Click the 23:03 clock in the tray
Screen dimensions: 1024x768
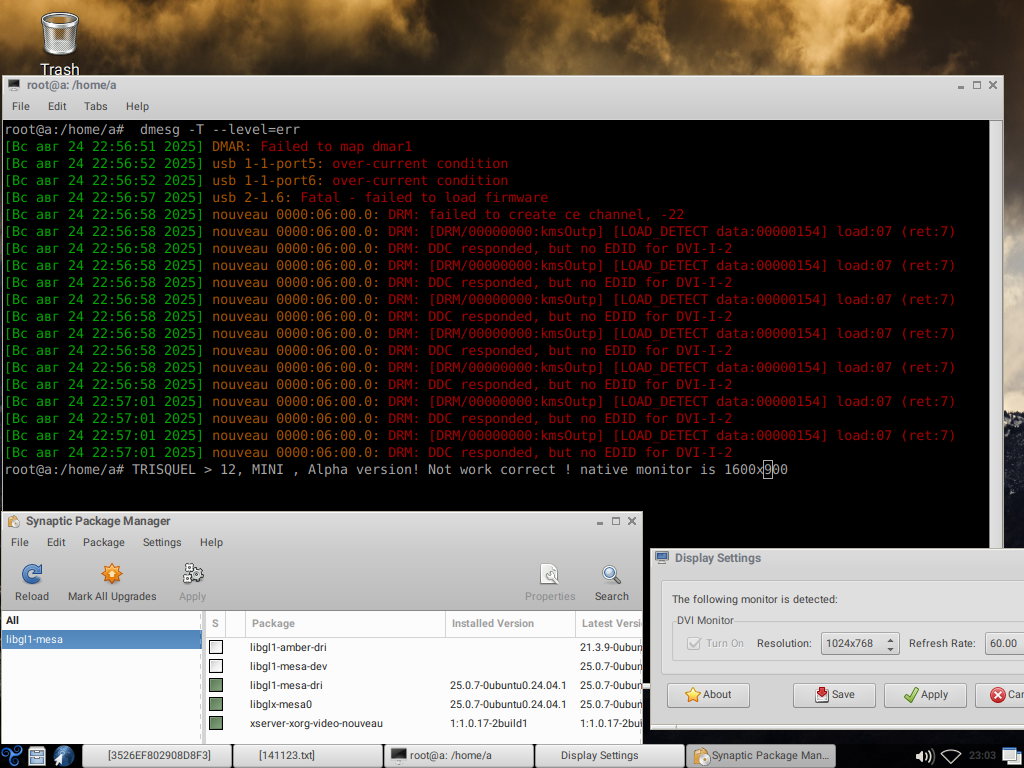(982, 756)
